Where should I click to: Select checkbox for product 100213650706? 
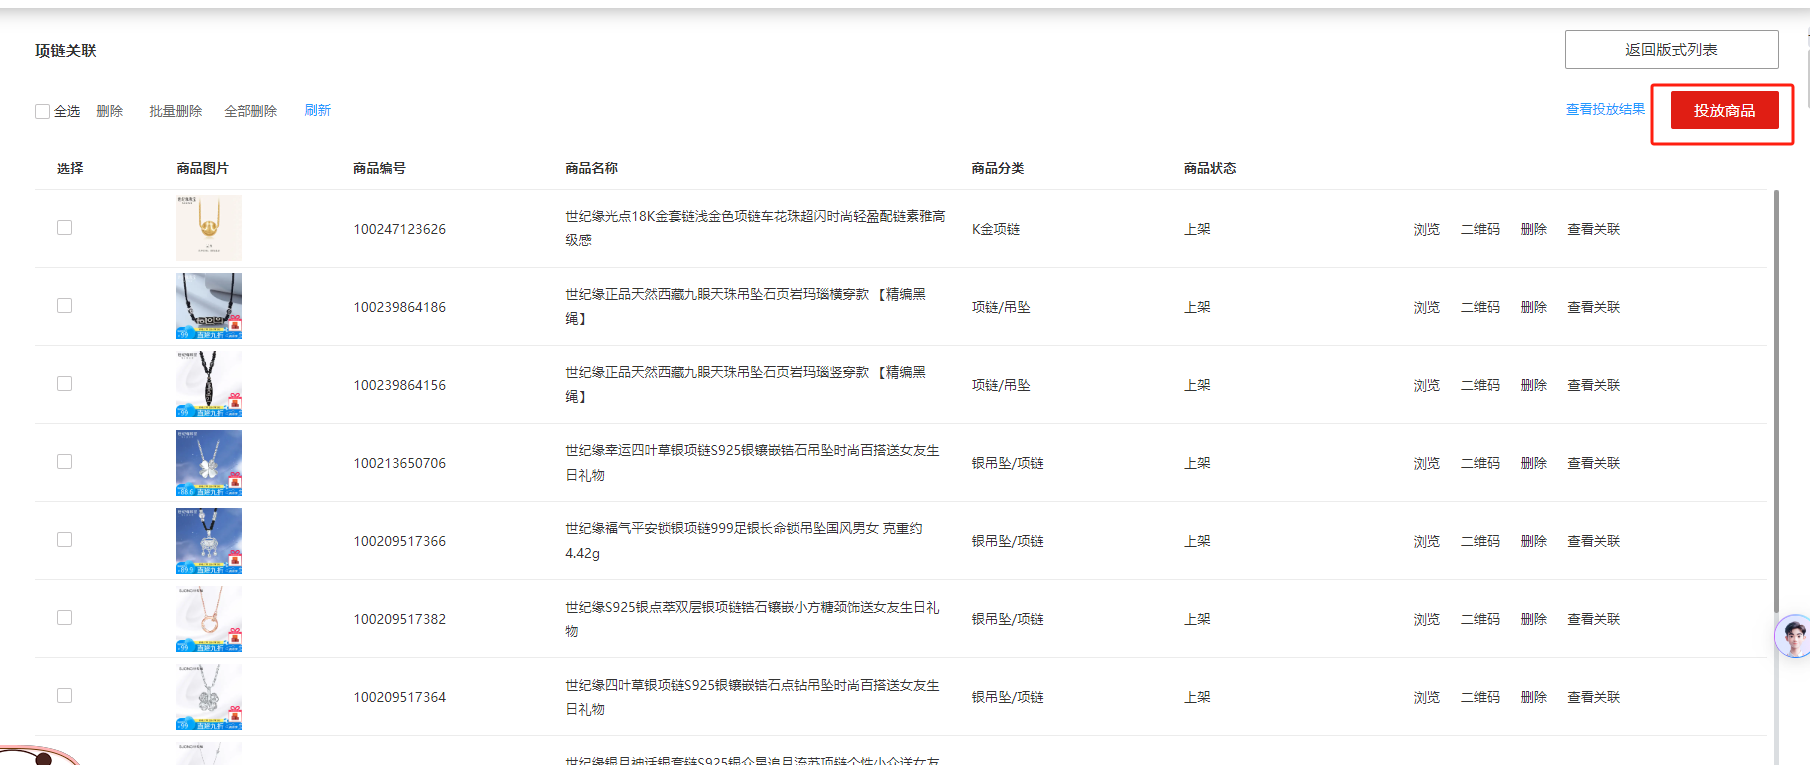65,462
